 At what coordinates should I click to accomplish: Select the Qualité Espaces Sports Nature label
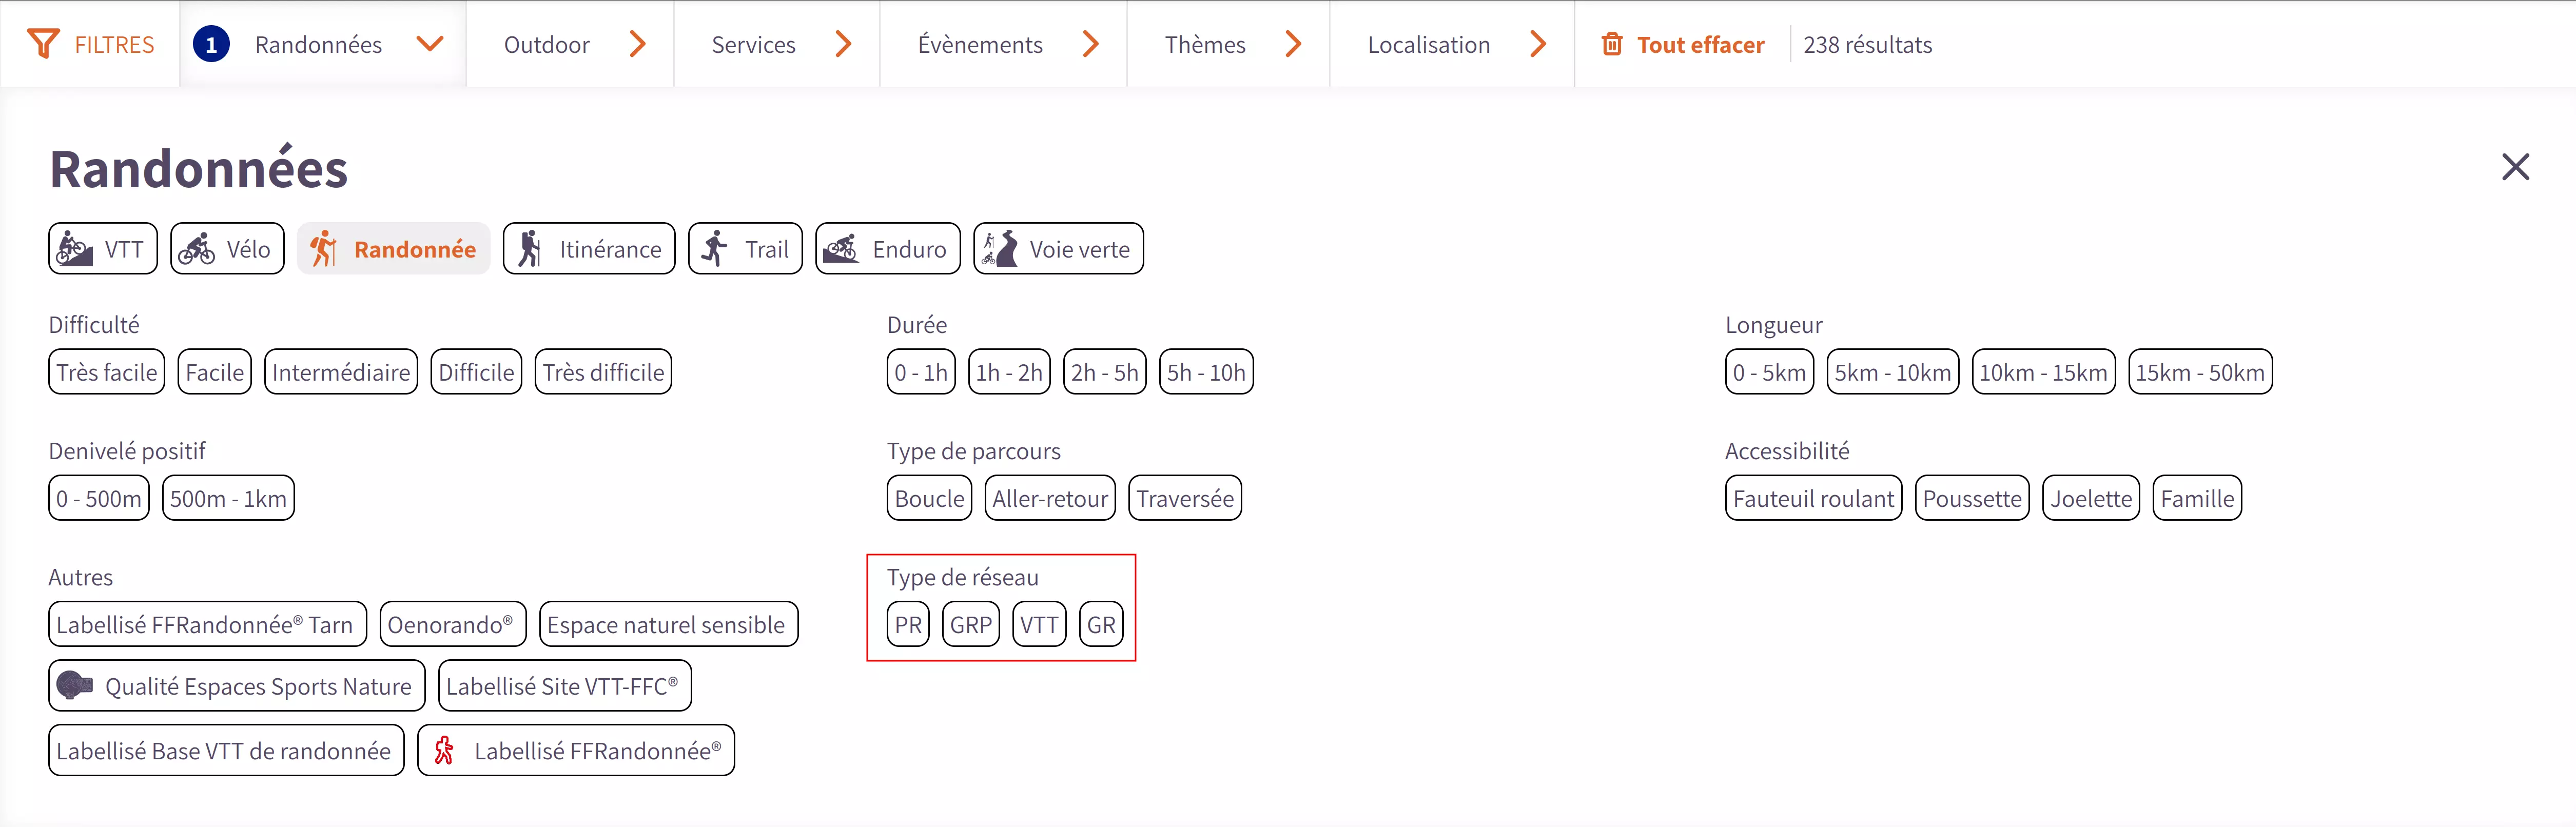coord(237,686)
